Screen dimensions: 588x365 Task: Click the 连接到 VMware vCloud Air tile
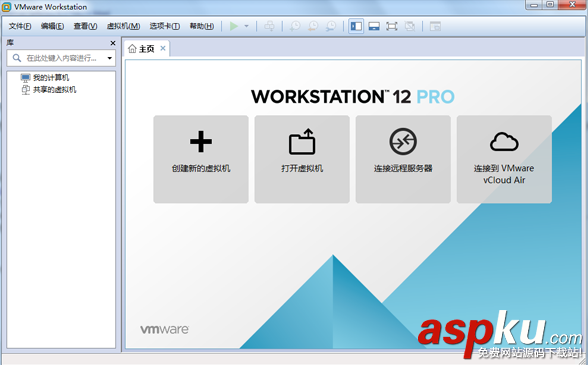tap(504, 159)
